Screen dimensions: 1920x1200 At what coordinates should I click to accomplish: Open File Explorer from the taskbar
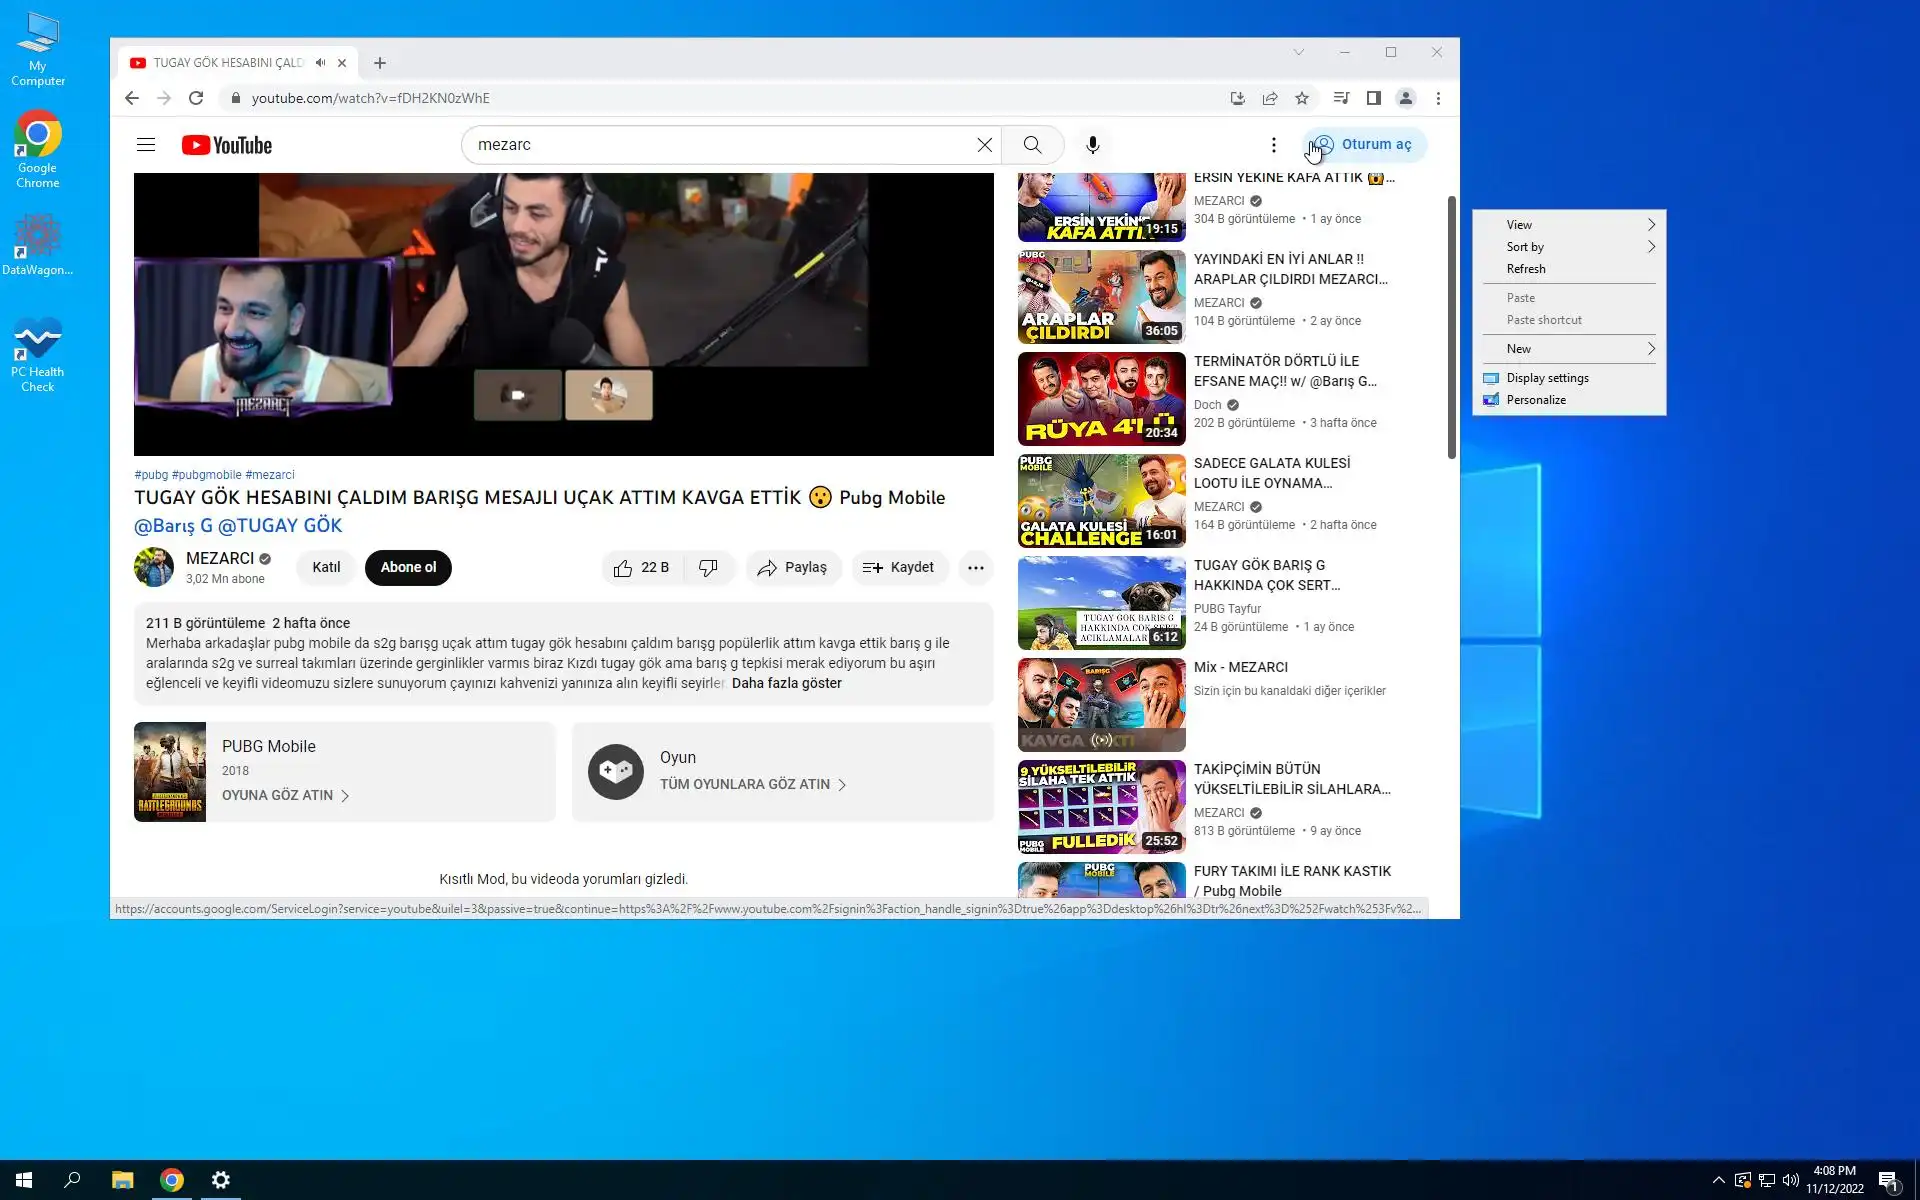pyautogui.click(x=122, y=1180)
